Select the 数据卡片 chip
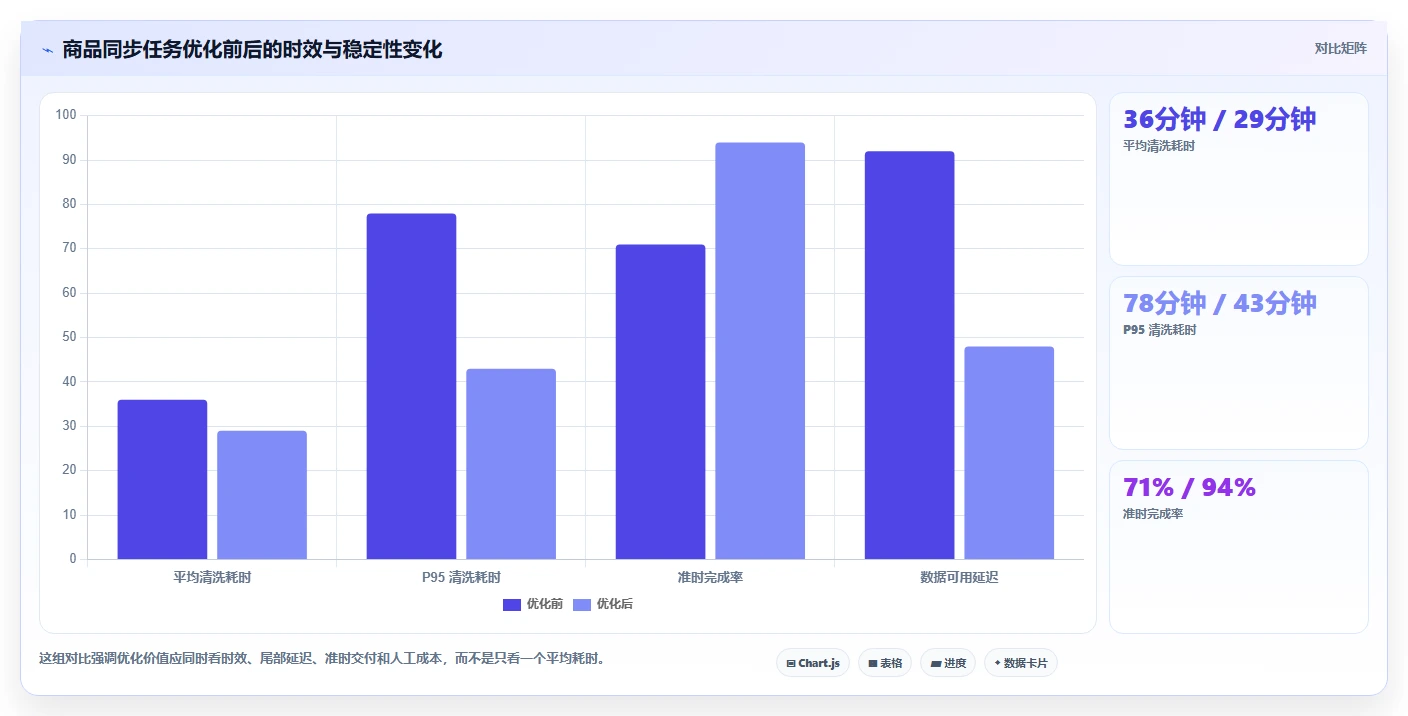Screen dimensions: 1408x716 (1021, 663)
